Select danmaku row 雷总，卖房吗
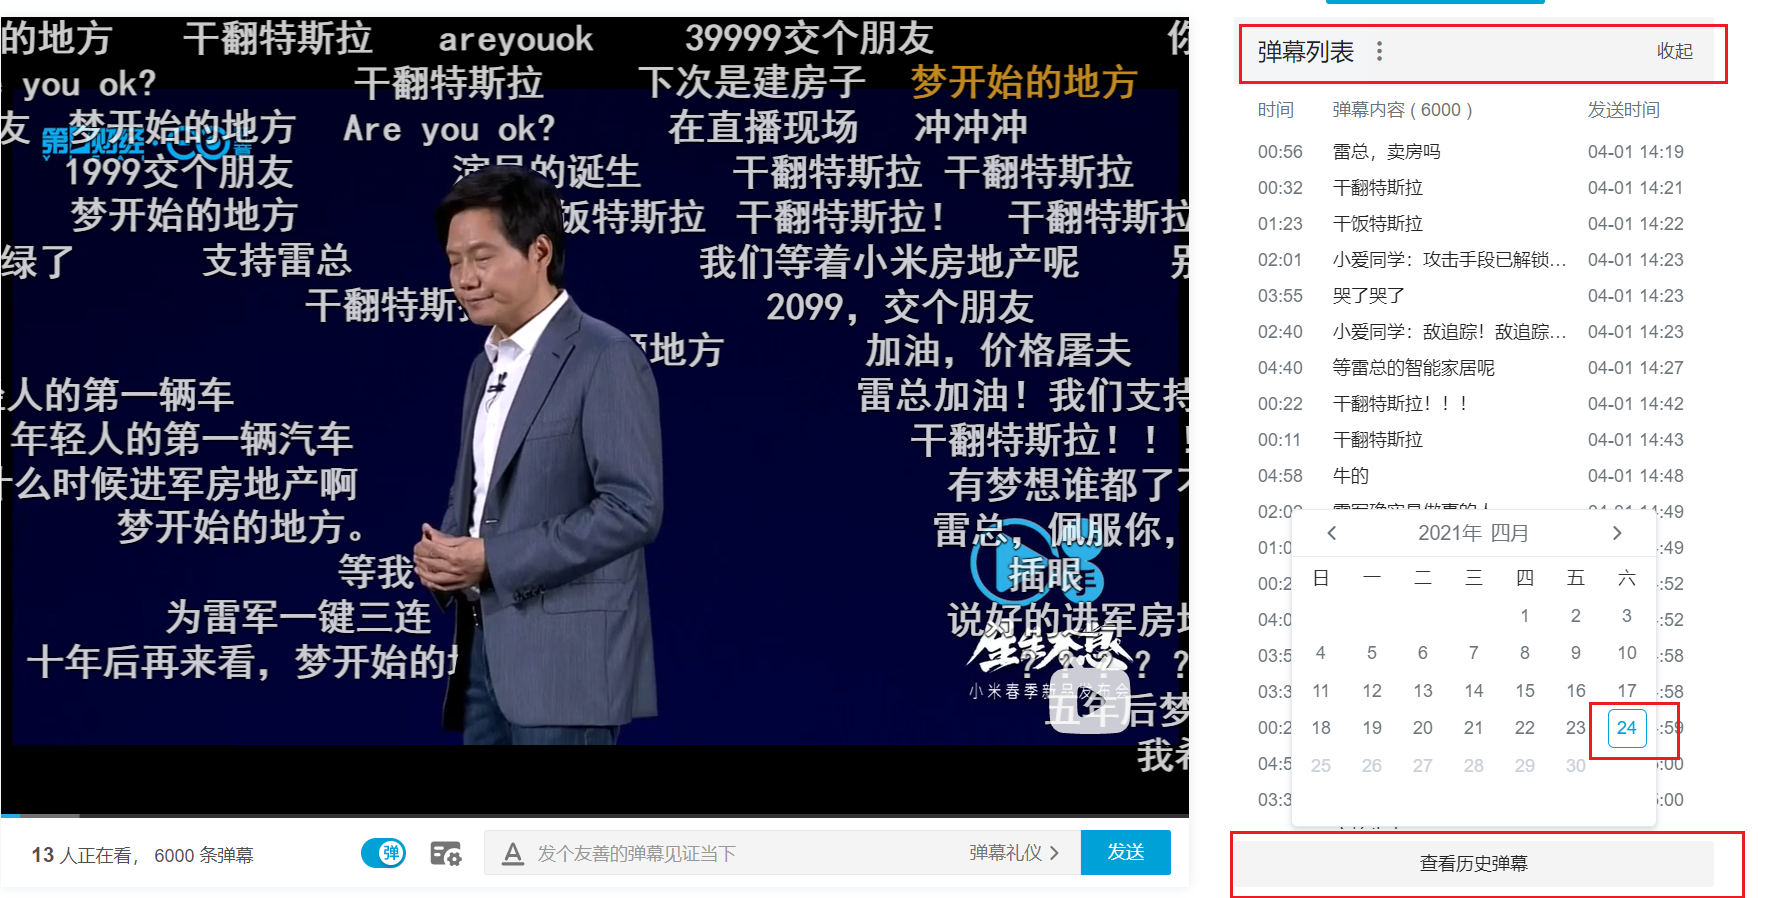The height and width of the screenshot is (898, 1781). tap(1473, 152)
